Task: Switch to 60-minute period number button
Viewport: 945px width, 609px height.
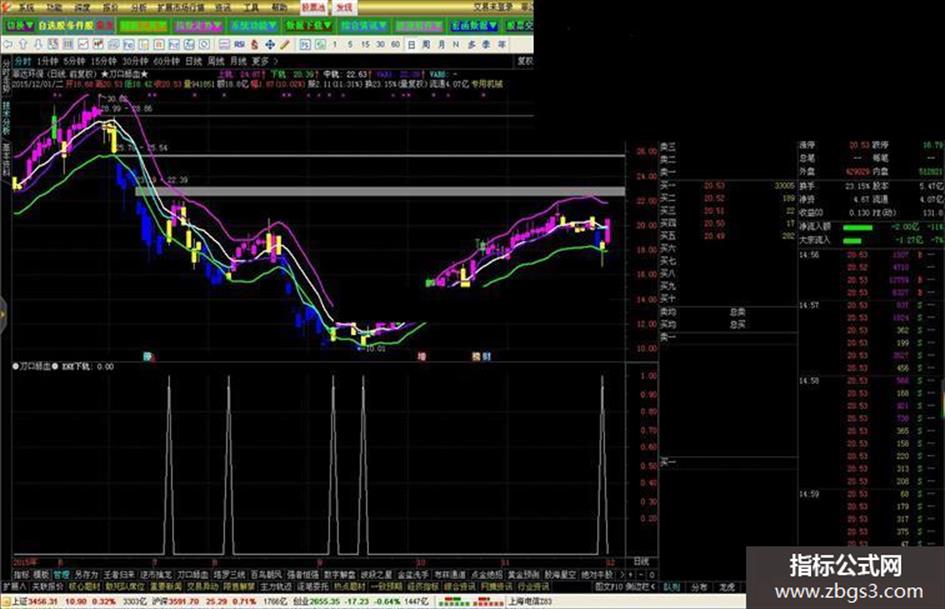Action: tap(395, 45)
